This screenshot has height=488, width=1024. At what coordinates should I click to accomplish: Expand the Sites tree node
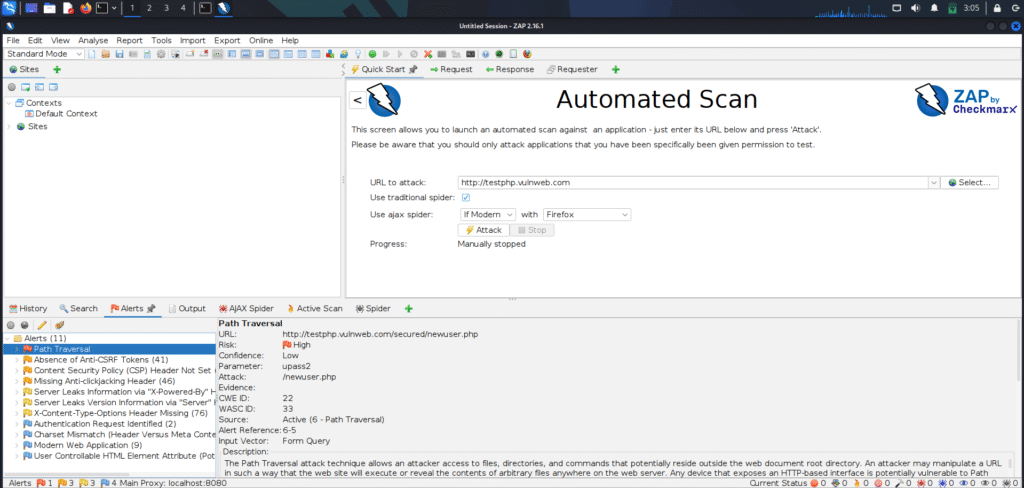9,127
